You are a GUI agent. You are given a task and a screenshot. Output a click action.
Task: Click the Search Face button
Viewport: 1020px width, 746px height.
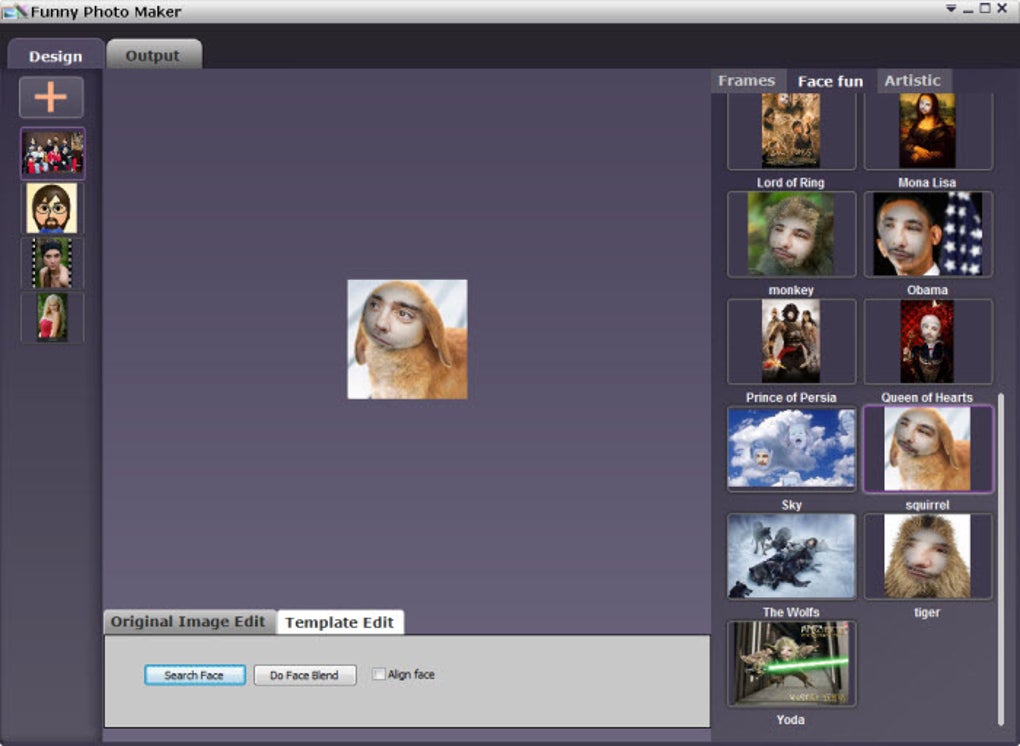pos(195,675)
